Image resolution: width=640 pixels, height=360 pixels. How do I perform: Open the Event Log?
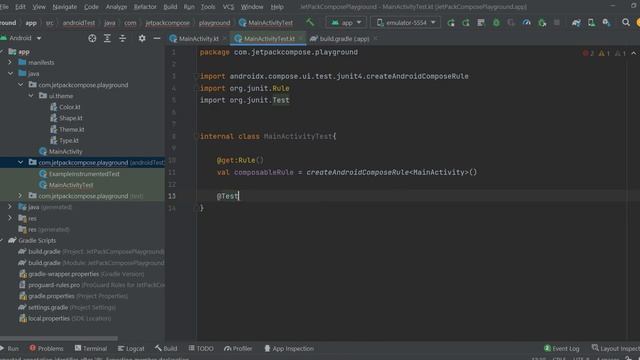562,348
